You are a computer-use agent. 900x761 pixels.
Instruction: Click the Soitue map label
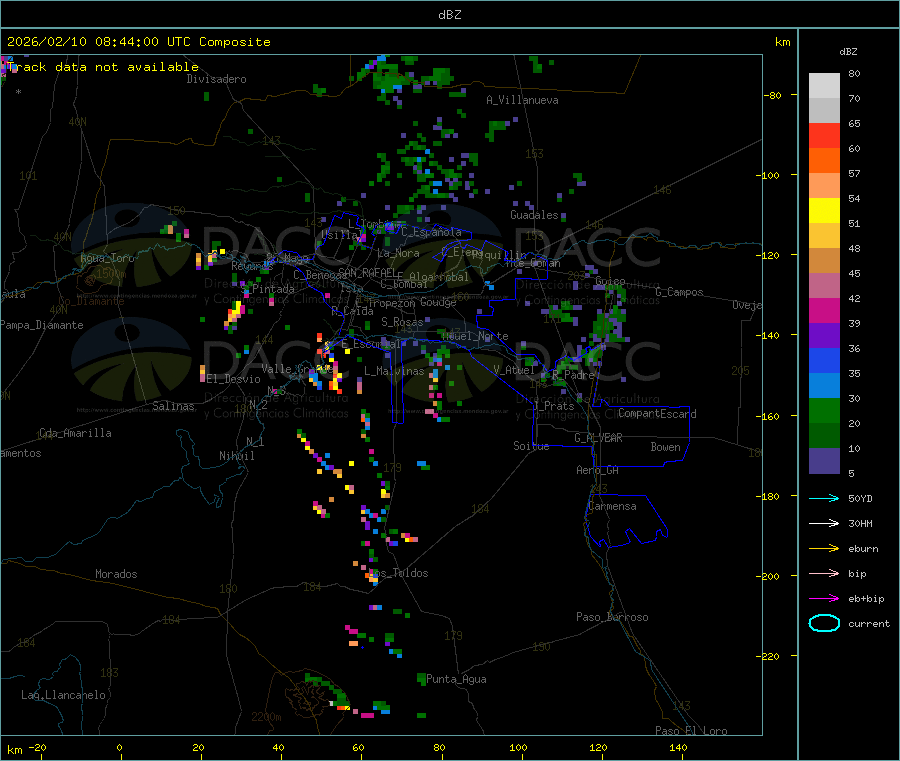(x=531, y=446)
